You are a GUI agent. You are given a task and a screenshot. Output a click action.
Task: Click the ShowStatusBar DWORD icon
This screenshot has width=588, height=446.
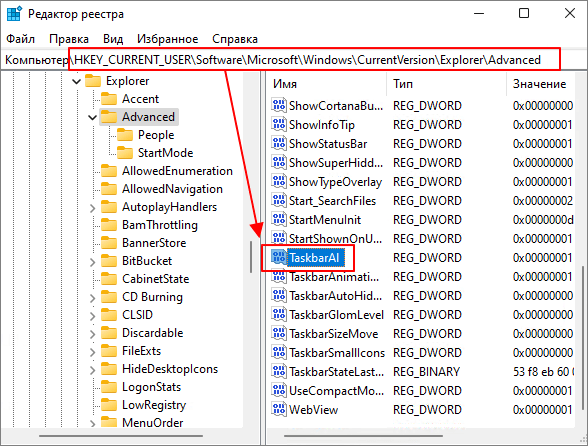click(x=279, y=144)
